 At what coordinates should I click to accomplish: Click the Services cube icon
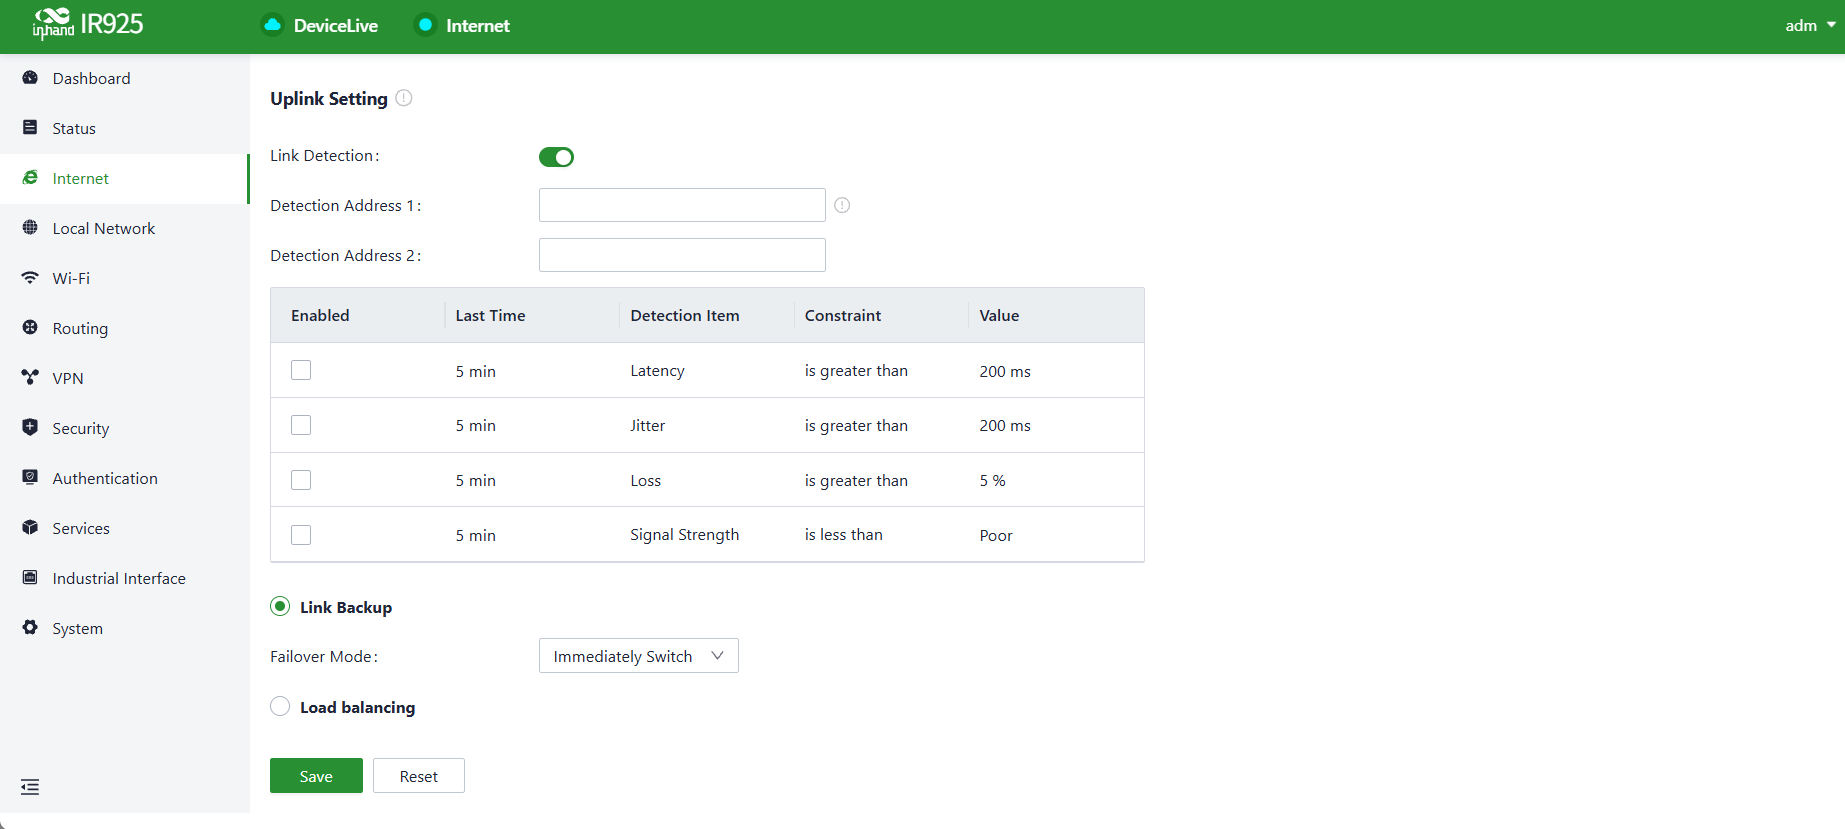(30, 528)
